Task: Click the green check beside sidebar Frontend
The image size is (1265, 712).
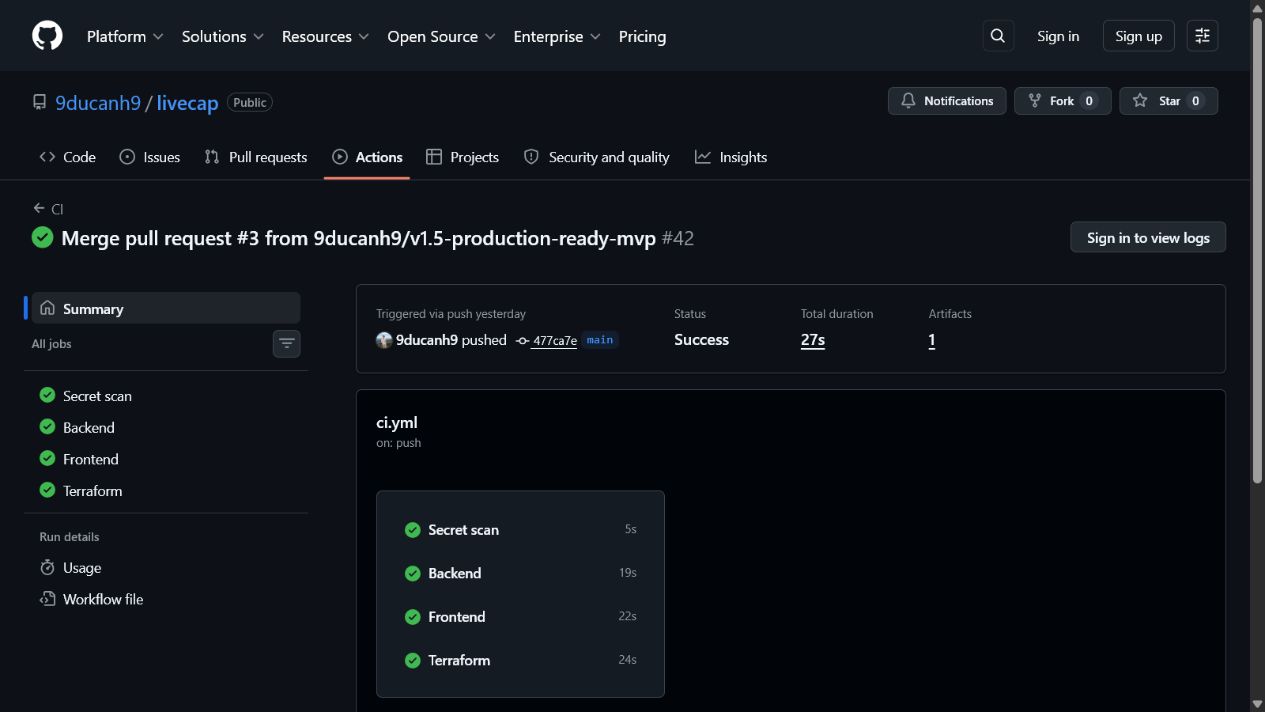Action: tap(47, 458)
